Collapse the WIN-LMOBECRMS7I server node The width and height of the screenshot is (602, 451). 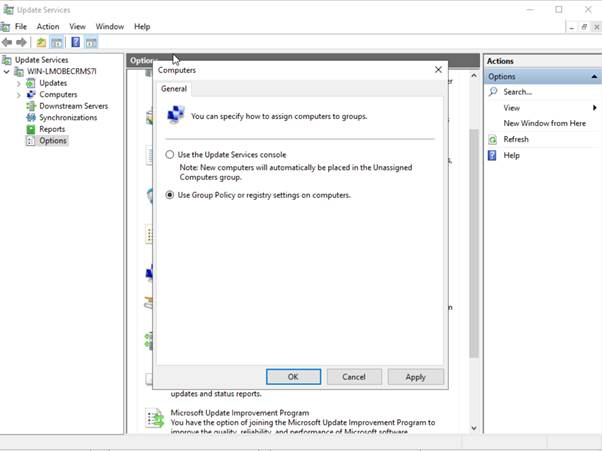point(7,71)
